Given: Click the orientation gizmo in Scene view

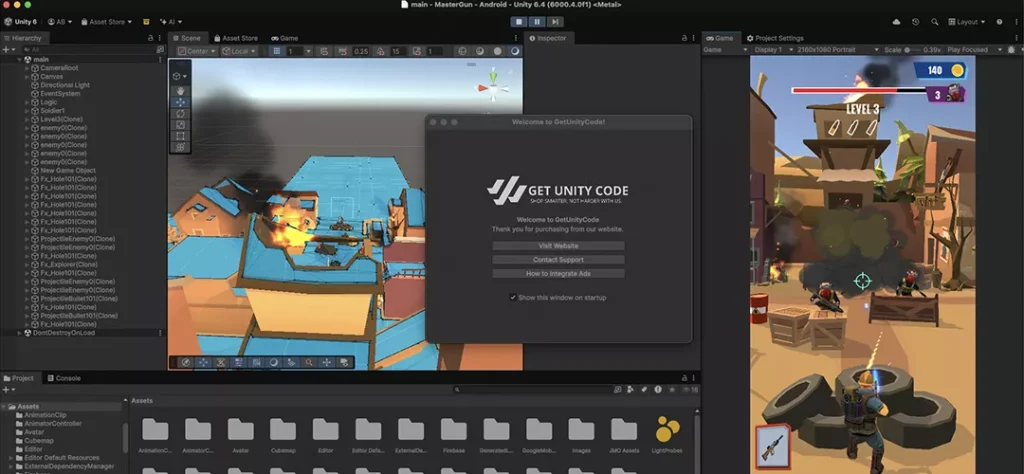Looking at the screenshot, I should [493, 87].
